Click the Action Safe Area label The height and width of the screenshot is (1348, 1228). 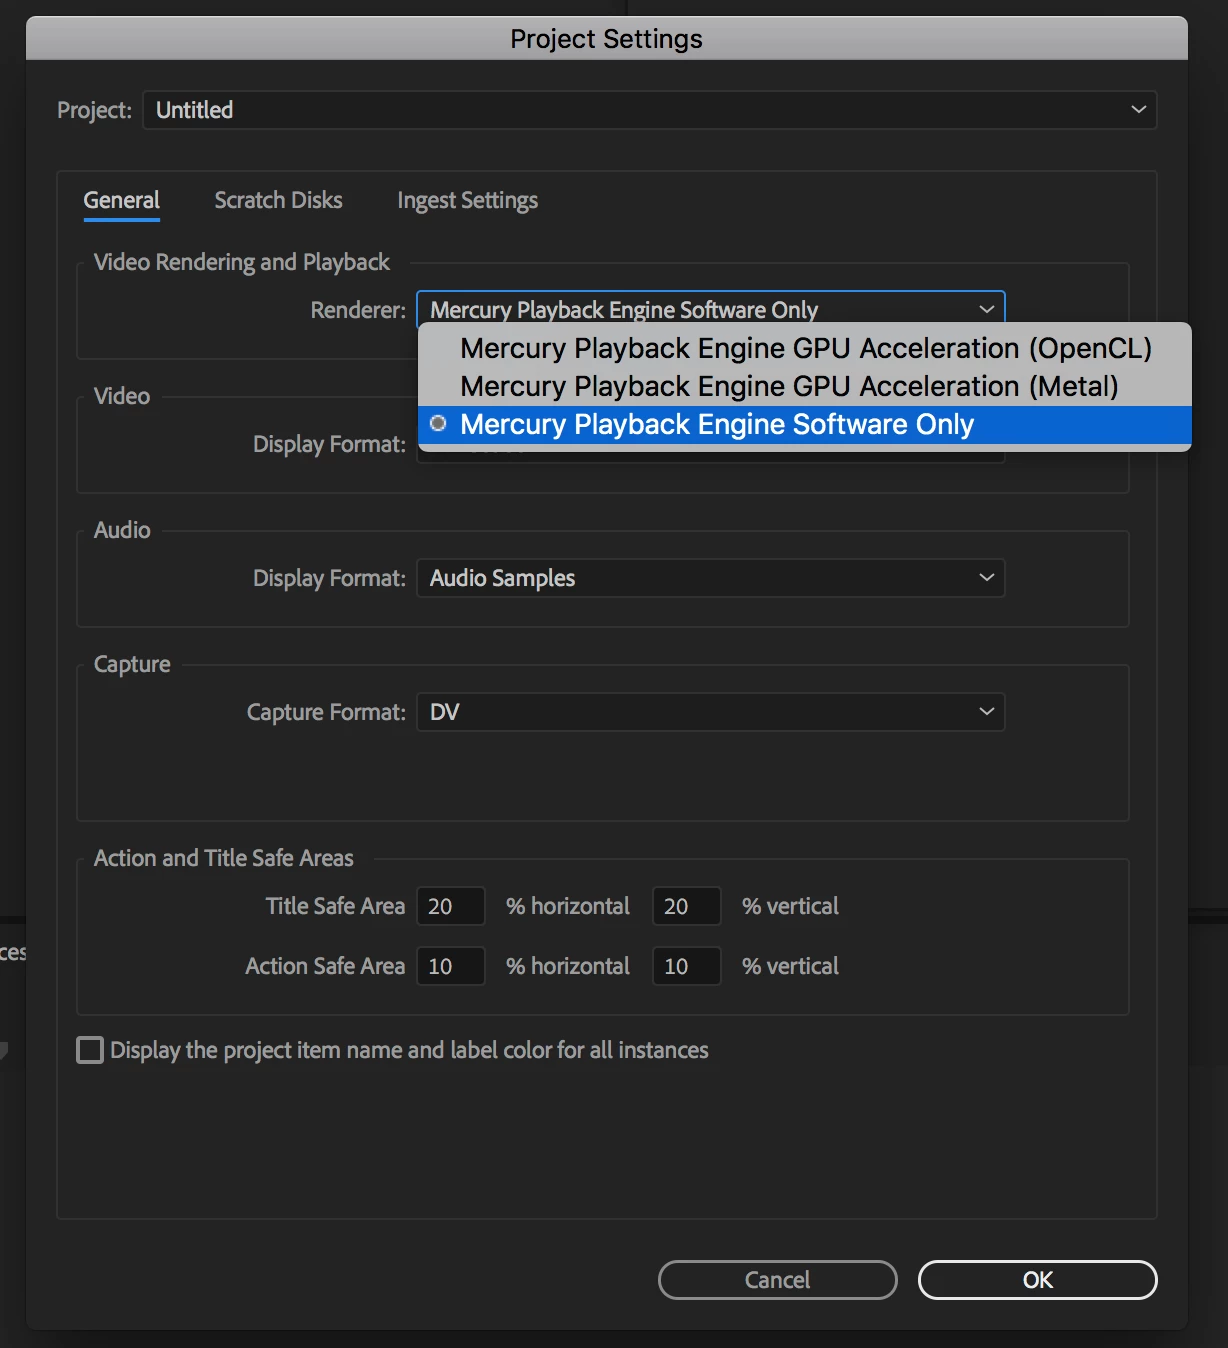(x=325, y=966)
